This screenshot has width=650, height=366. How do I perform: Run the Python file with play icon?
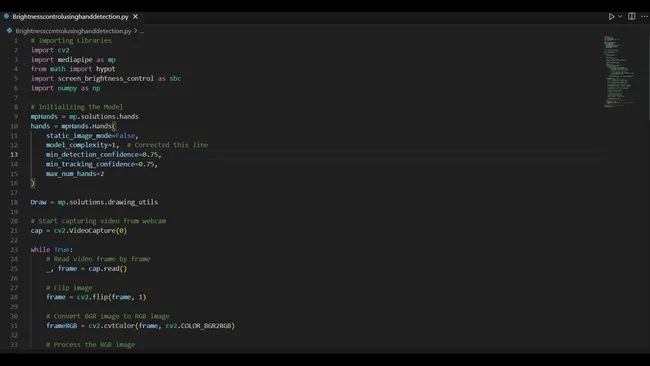[611, 17]
